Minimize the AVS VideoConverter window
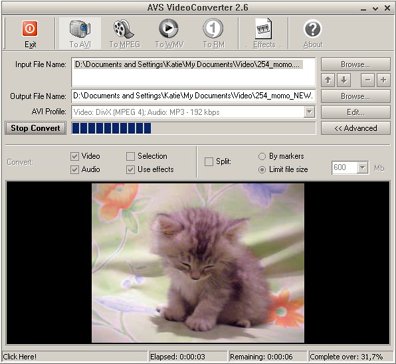Viewport: 396px width, 364px height. [x=364, y=8]
